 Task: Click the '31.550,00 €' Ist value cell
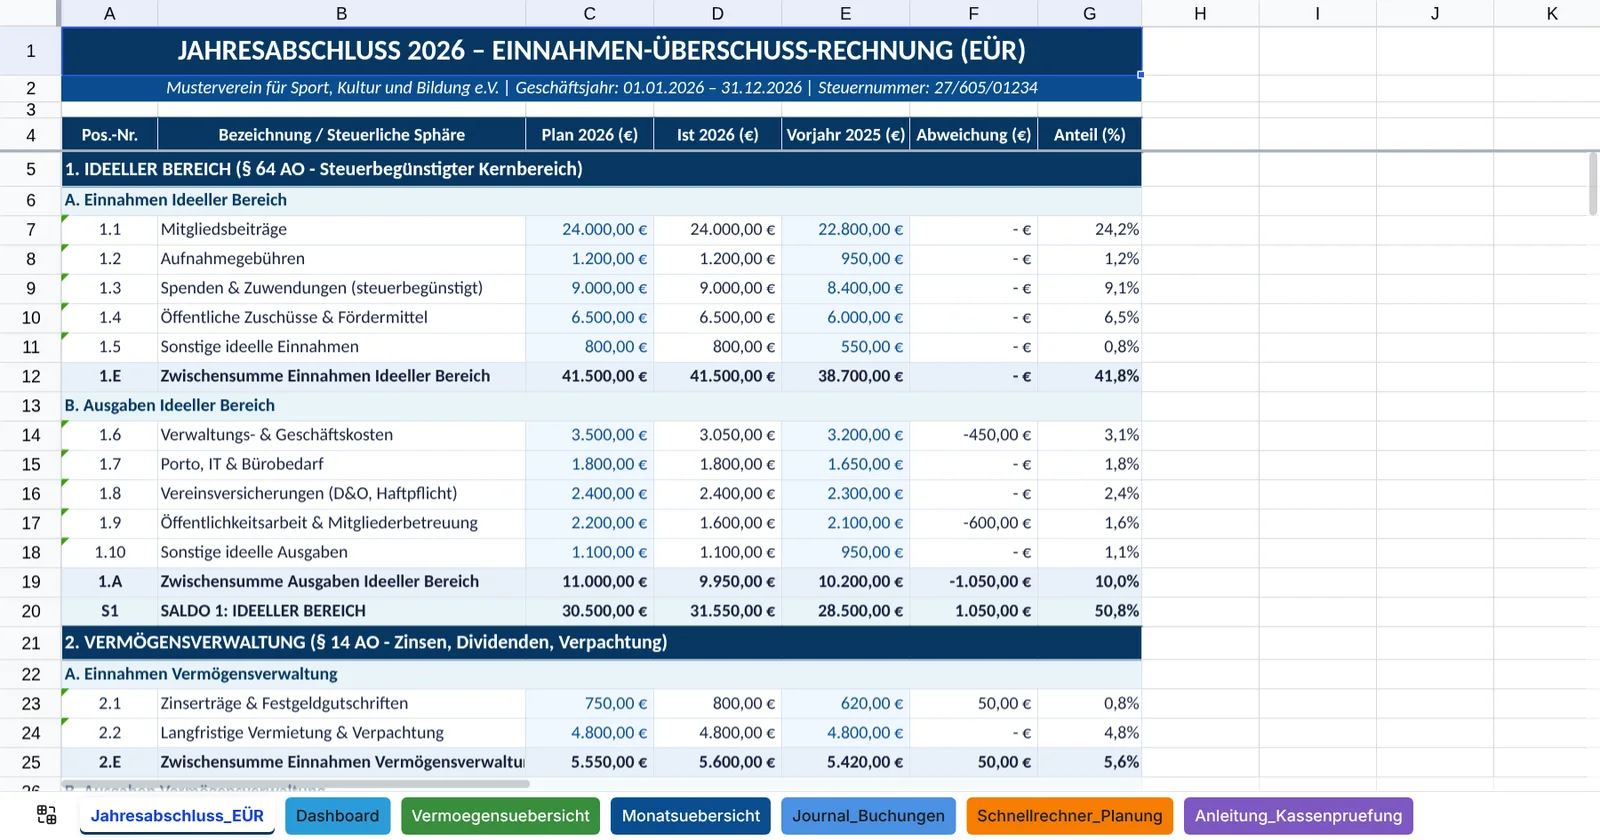717,611
